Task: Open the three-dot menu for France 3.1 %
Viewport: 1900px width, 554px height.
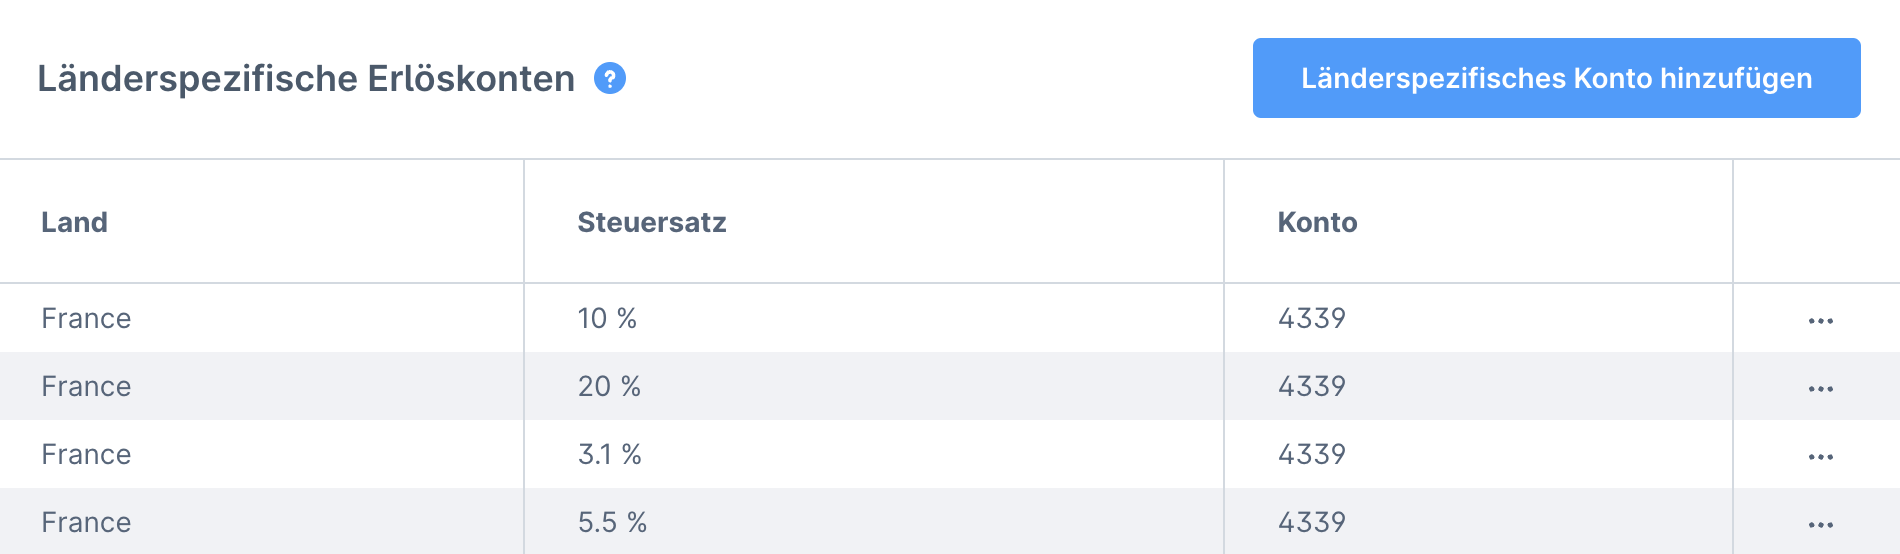Action: click(x=1820, y=457)
